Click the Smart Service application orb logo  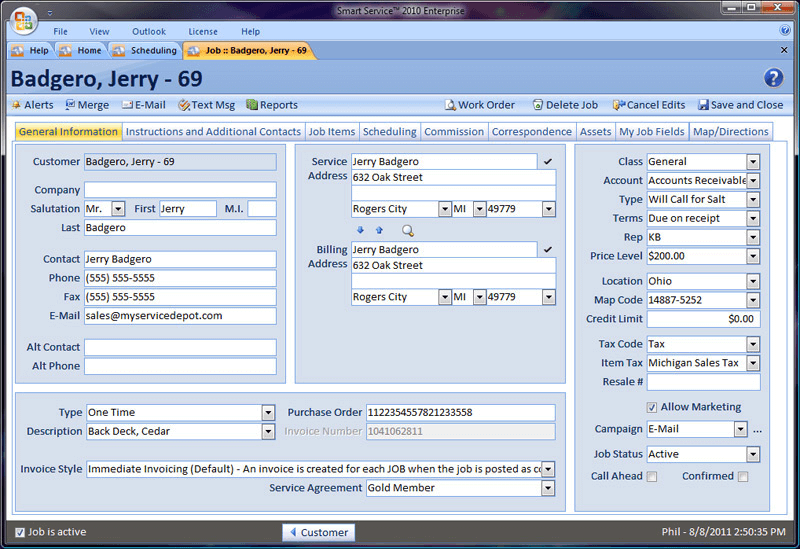23,21
